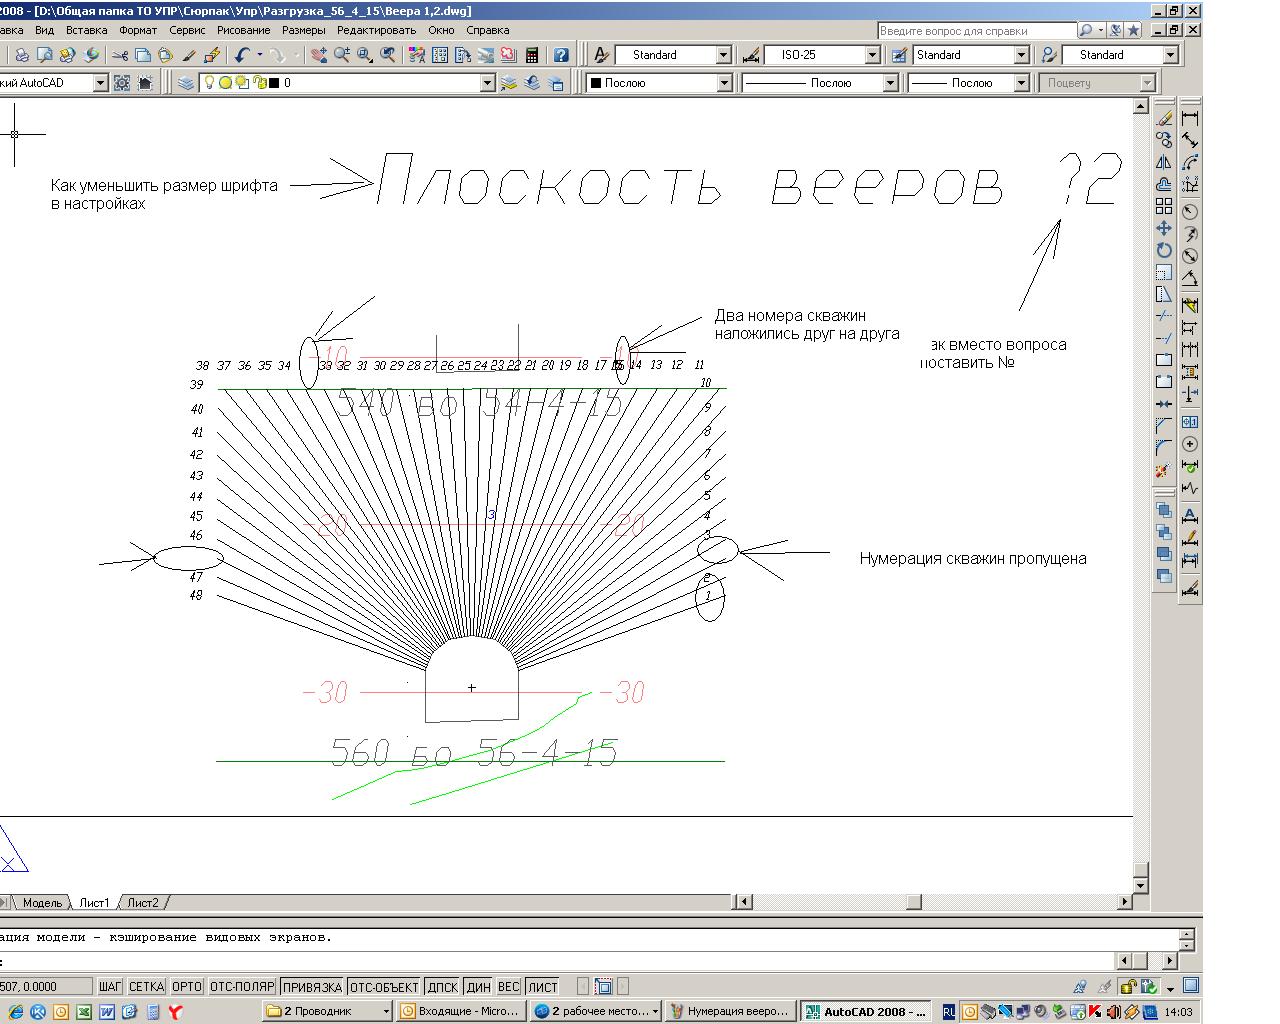Select the Move tool
This screenshot has height=1024, width=1280.
click(1164, 228)
